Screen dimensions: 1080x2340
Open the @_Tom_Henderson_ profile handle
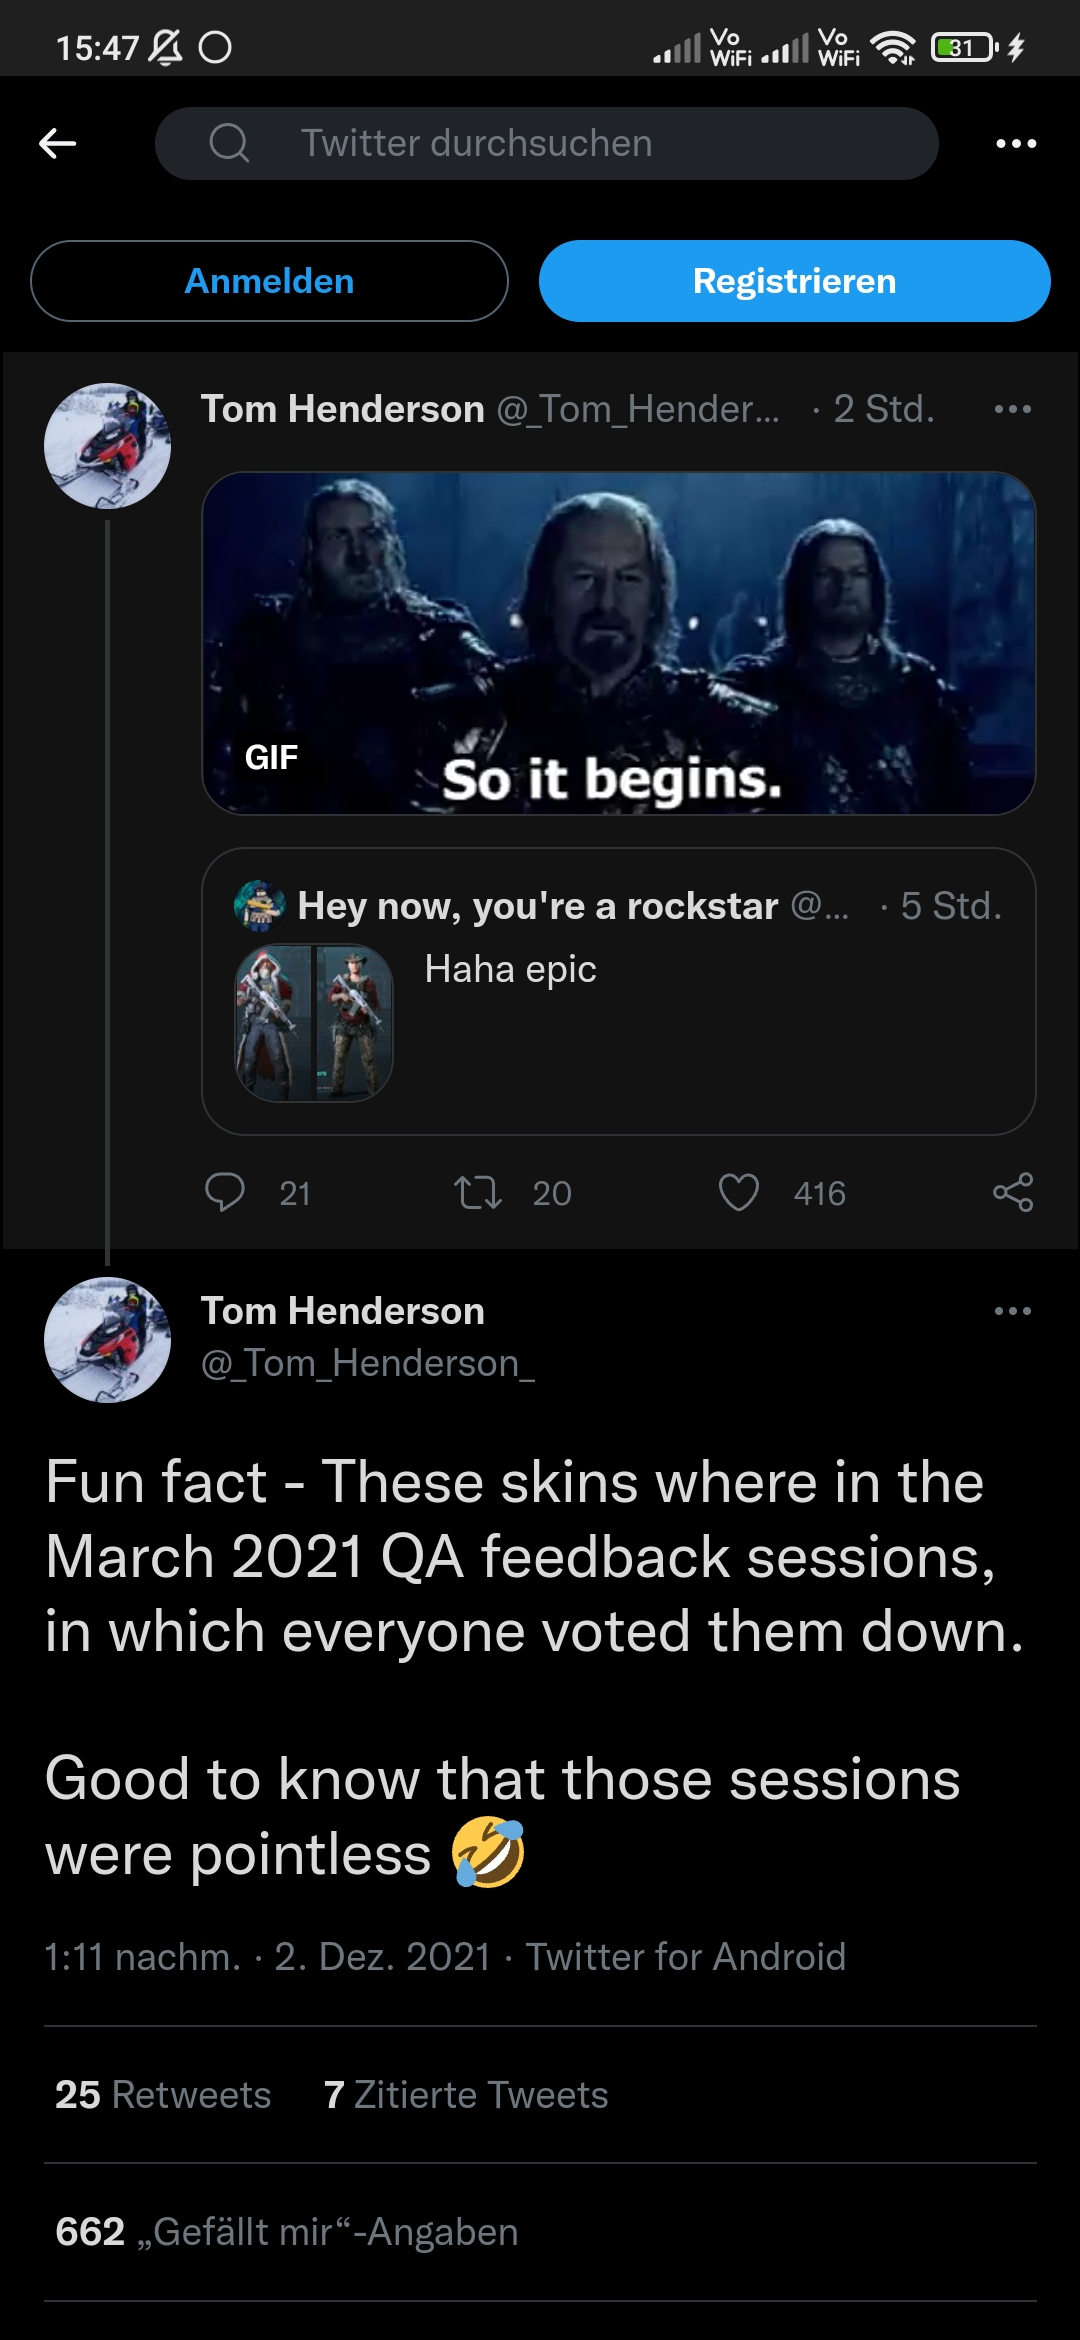(368, 1363)
